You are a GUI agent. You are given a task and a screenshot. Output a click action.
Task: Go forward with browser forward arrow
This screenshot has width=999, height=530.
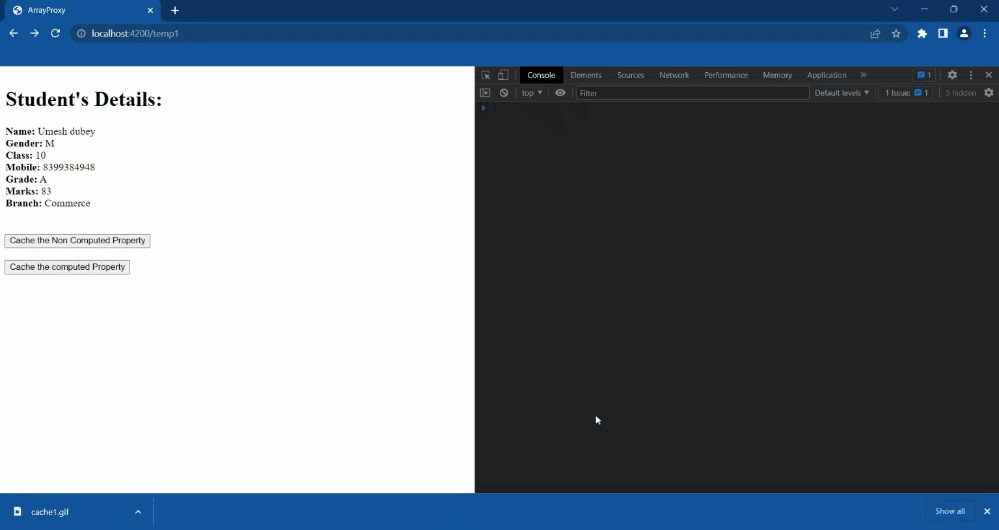pos(34,33)
